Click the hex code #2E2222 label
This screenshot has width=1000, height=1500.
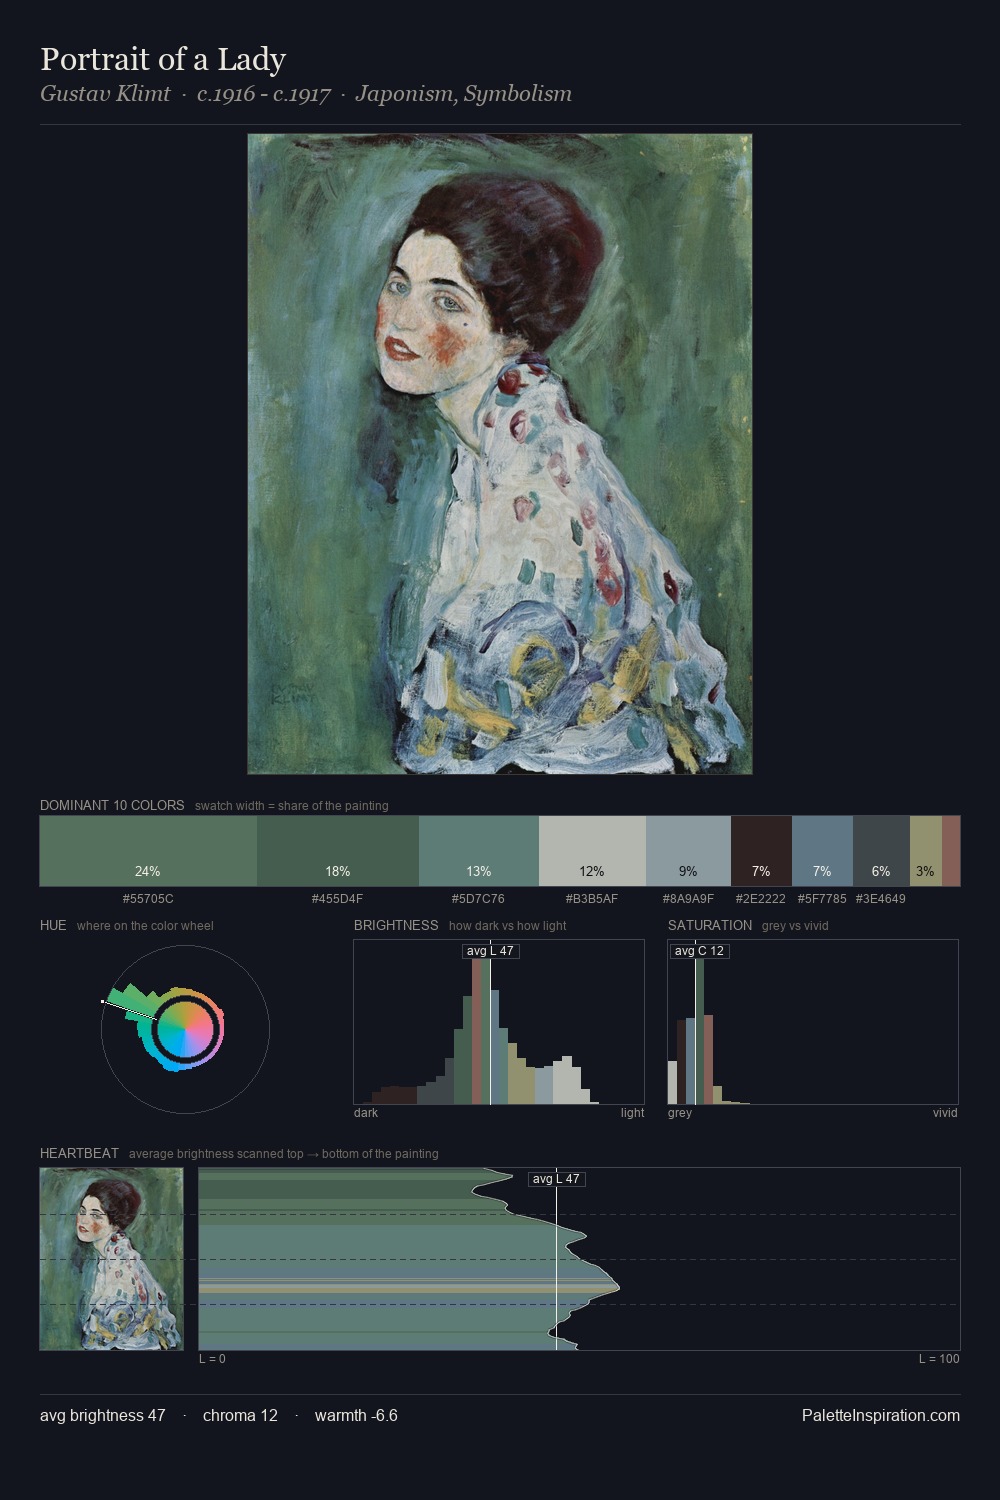coord(761,899)
